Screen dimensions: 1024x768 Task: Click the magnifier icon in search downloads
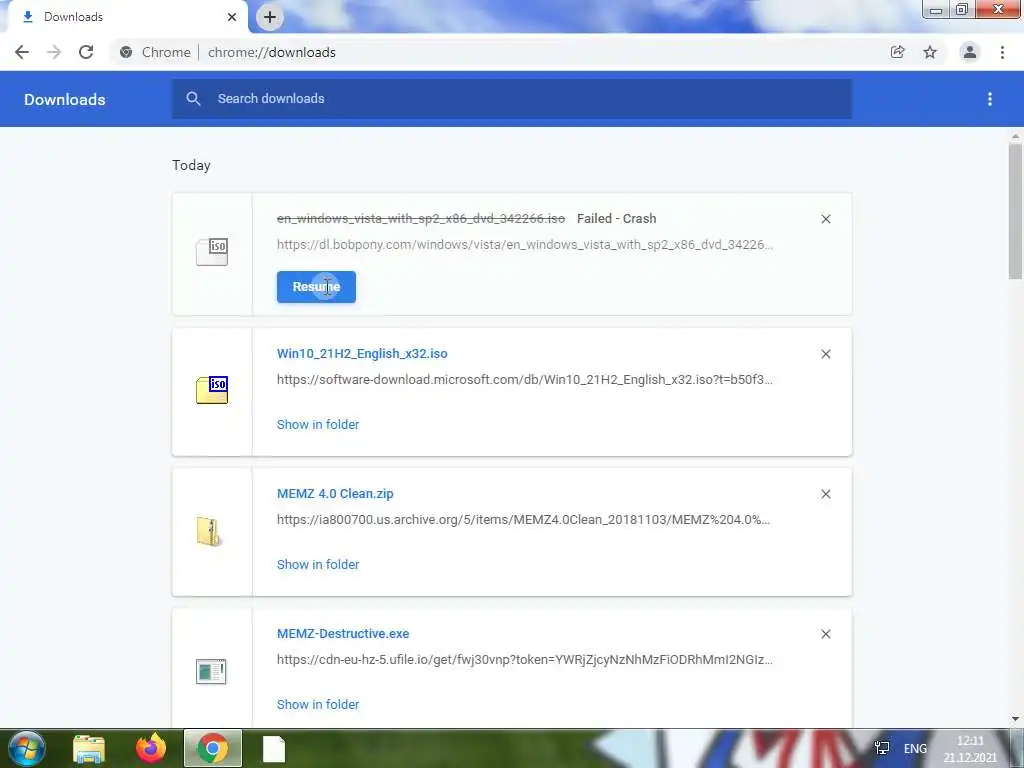point(193,99)
